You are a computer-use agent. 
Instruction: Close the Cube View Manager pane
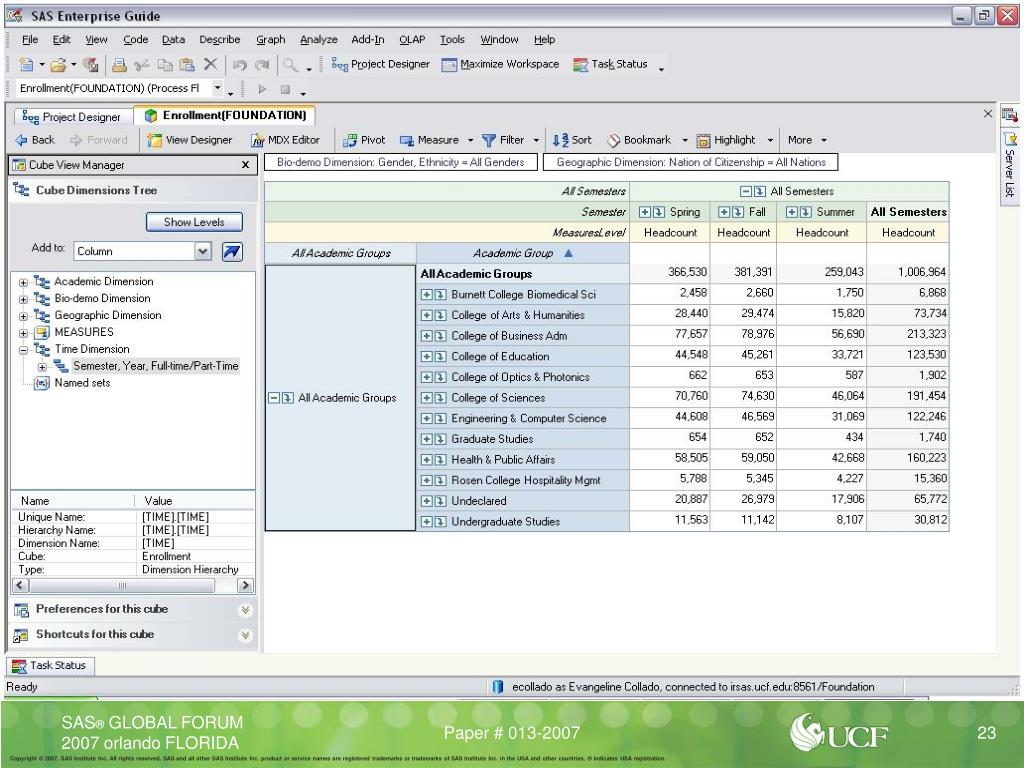(x=246, y=165)
